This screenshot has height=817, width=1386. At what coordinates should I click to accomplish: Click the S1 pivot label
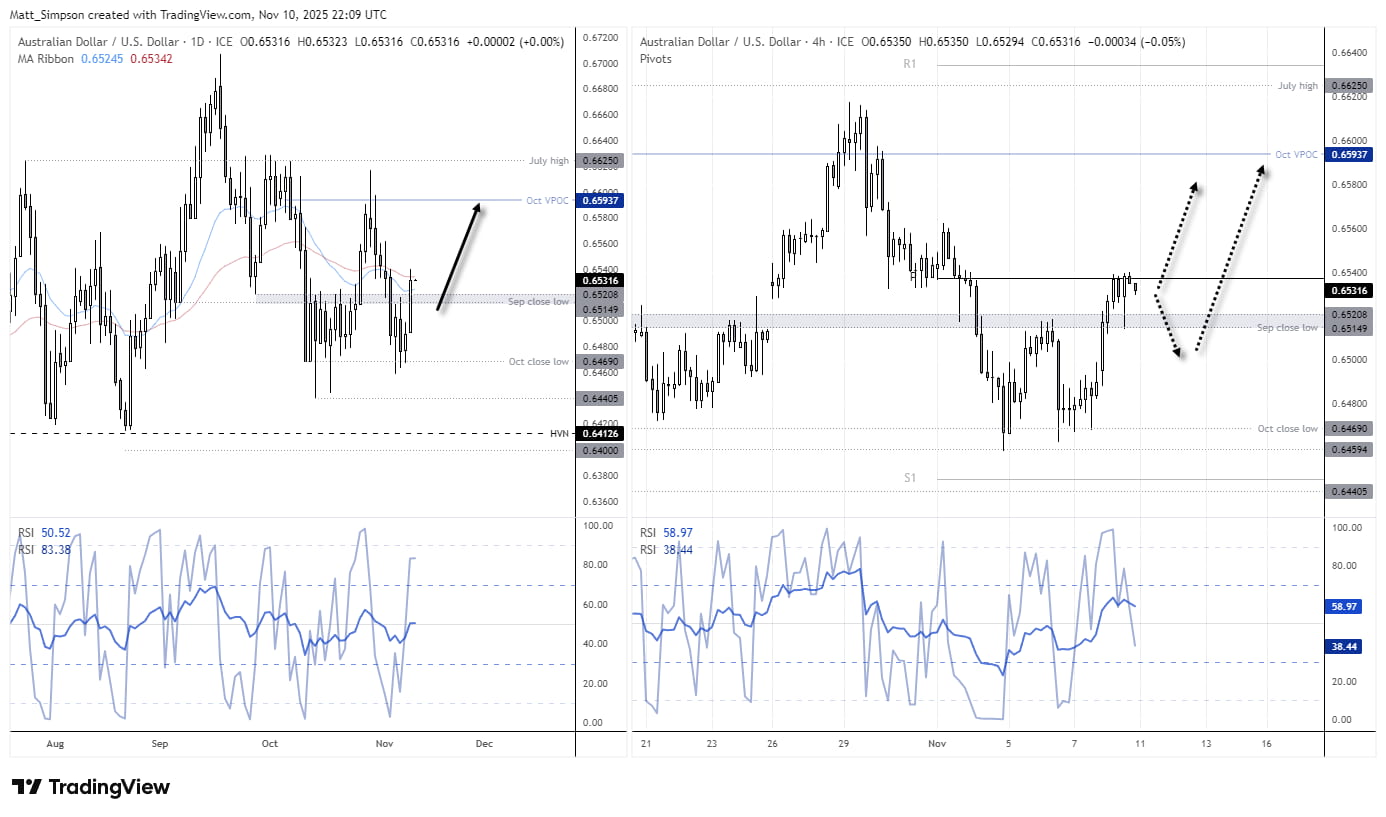pyautogui.click(x=910, y=478)
